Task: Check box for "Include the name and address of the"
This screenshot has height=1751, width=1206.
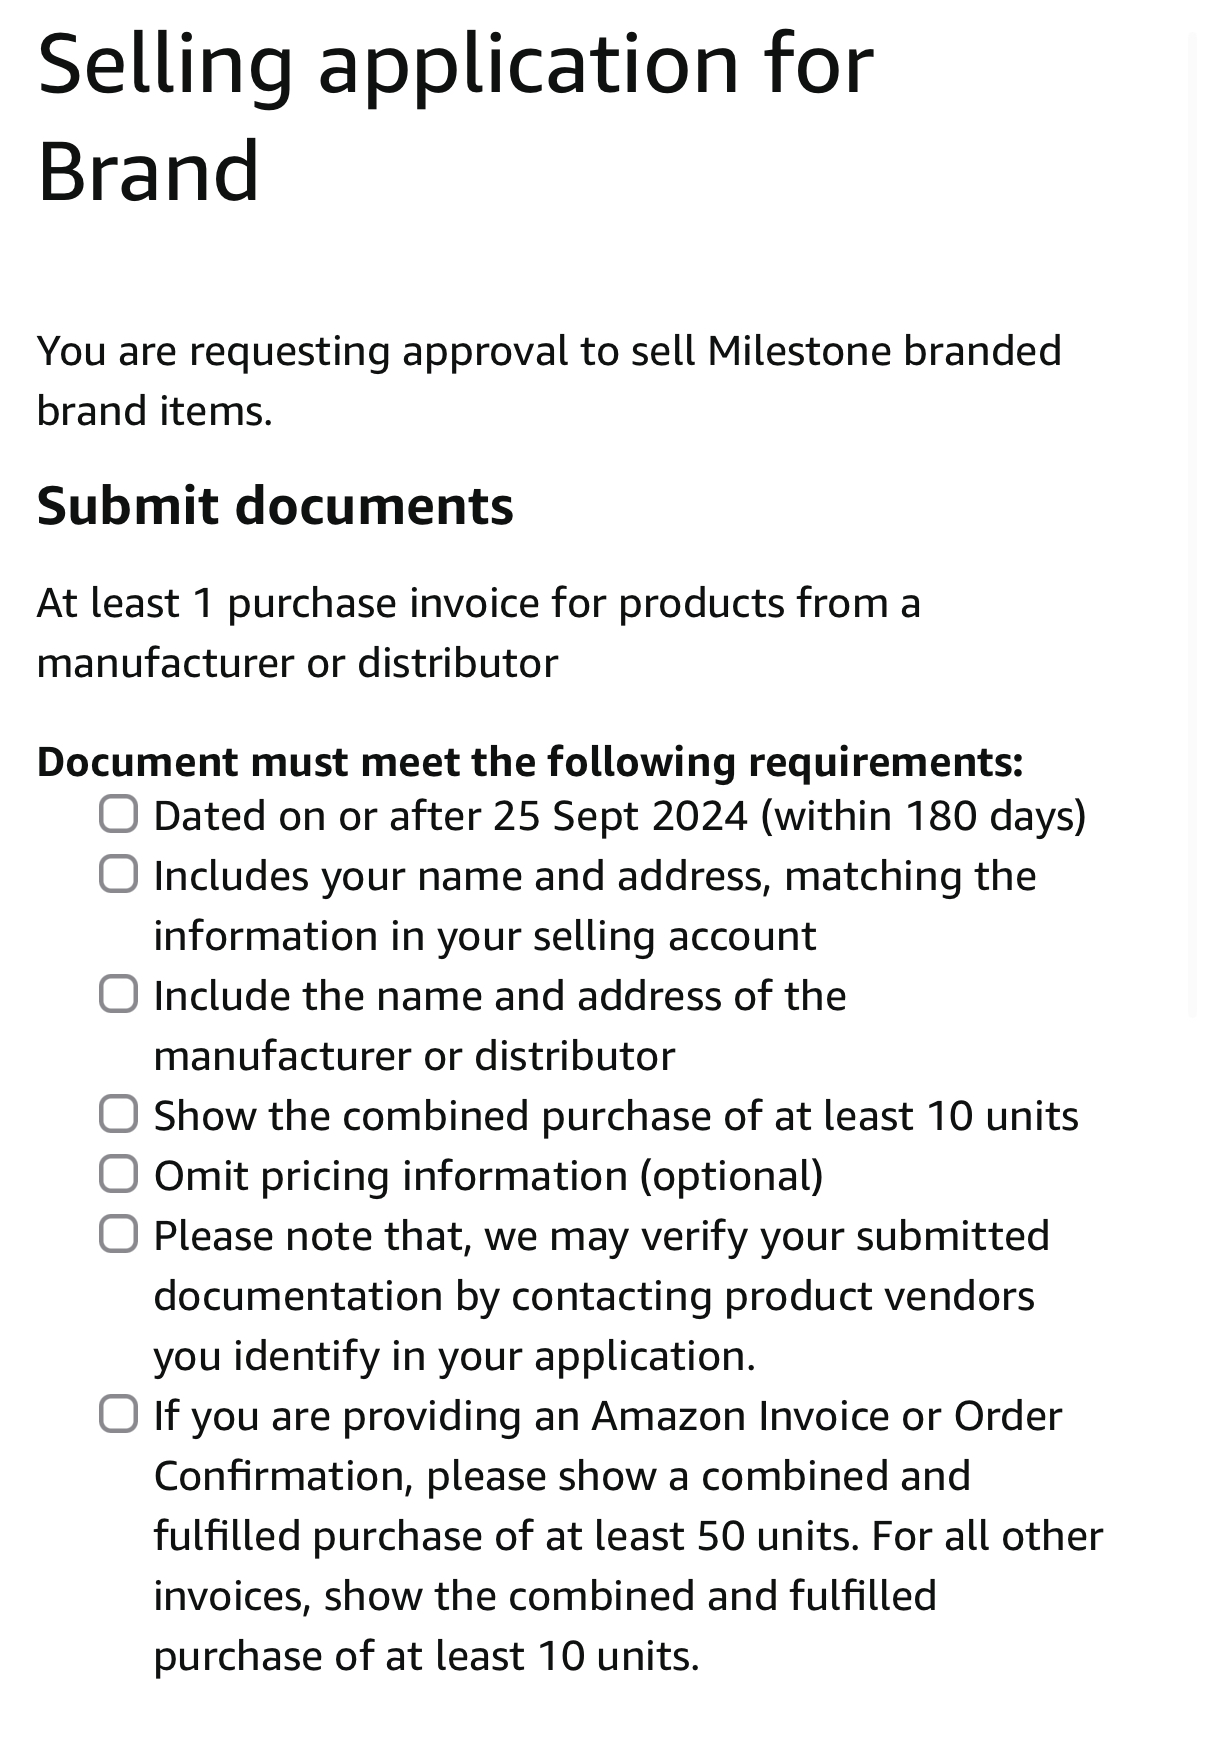Action: pyautogui.click(x=118, y=994)
